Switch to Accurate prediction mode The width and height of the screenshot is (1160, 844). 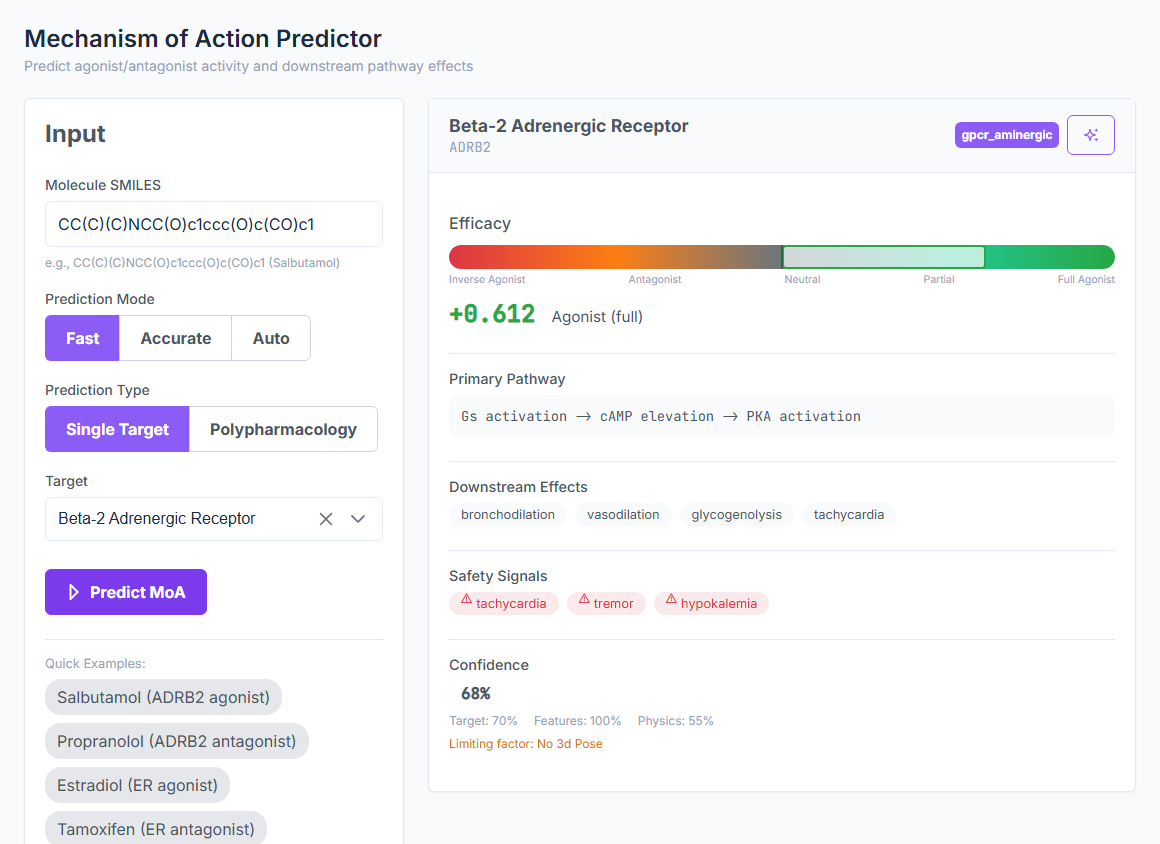click(175, 338)
